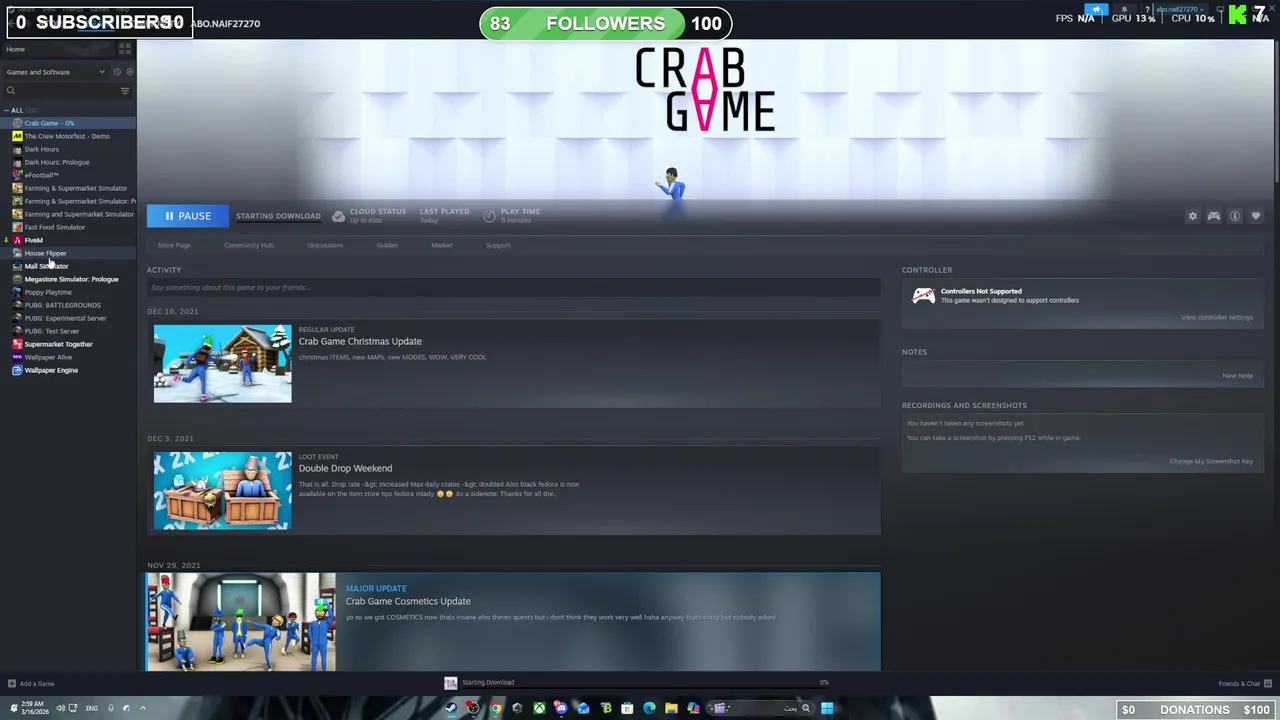Select House Flipper in library
The width and height of the screenshot is (1280, 720).
tap(68, 253)
